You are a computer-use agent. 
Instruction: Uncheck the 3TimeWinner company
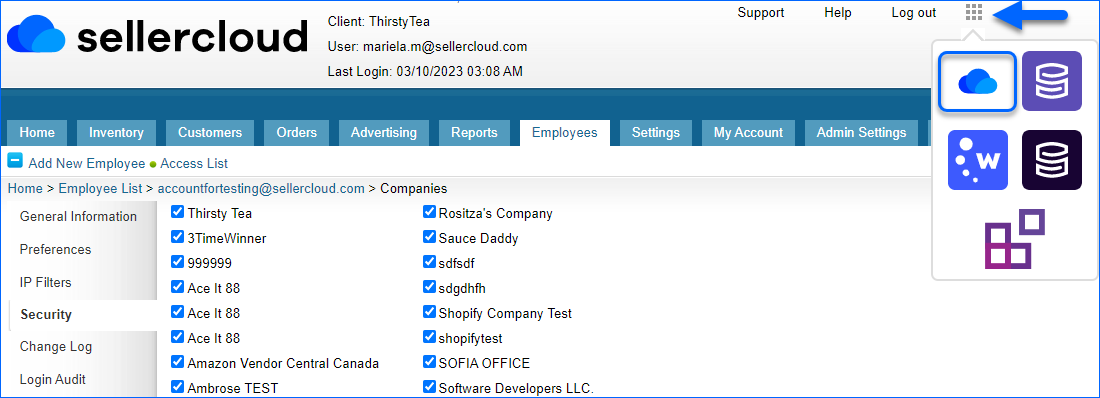click(x=177, y=237)
